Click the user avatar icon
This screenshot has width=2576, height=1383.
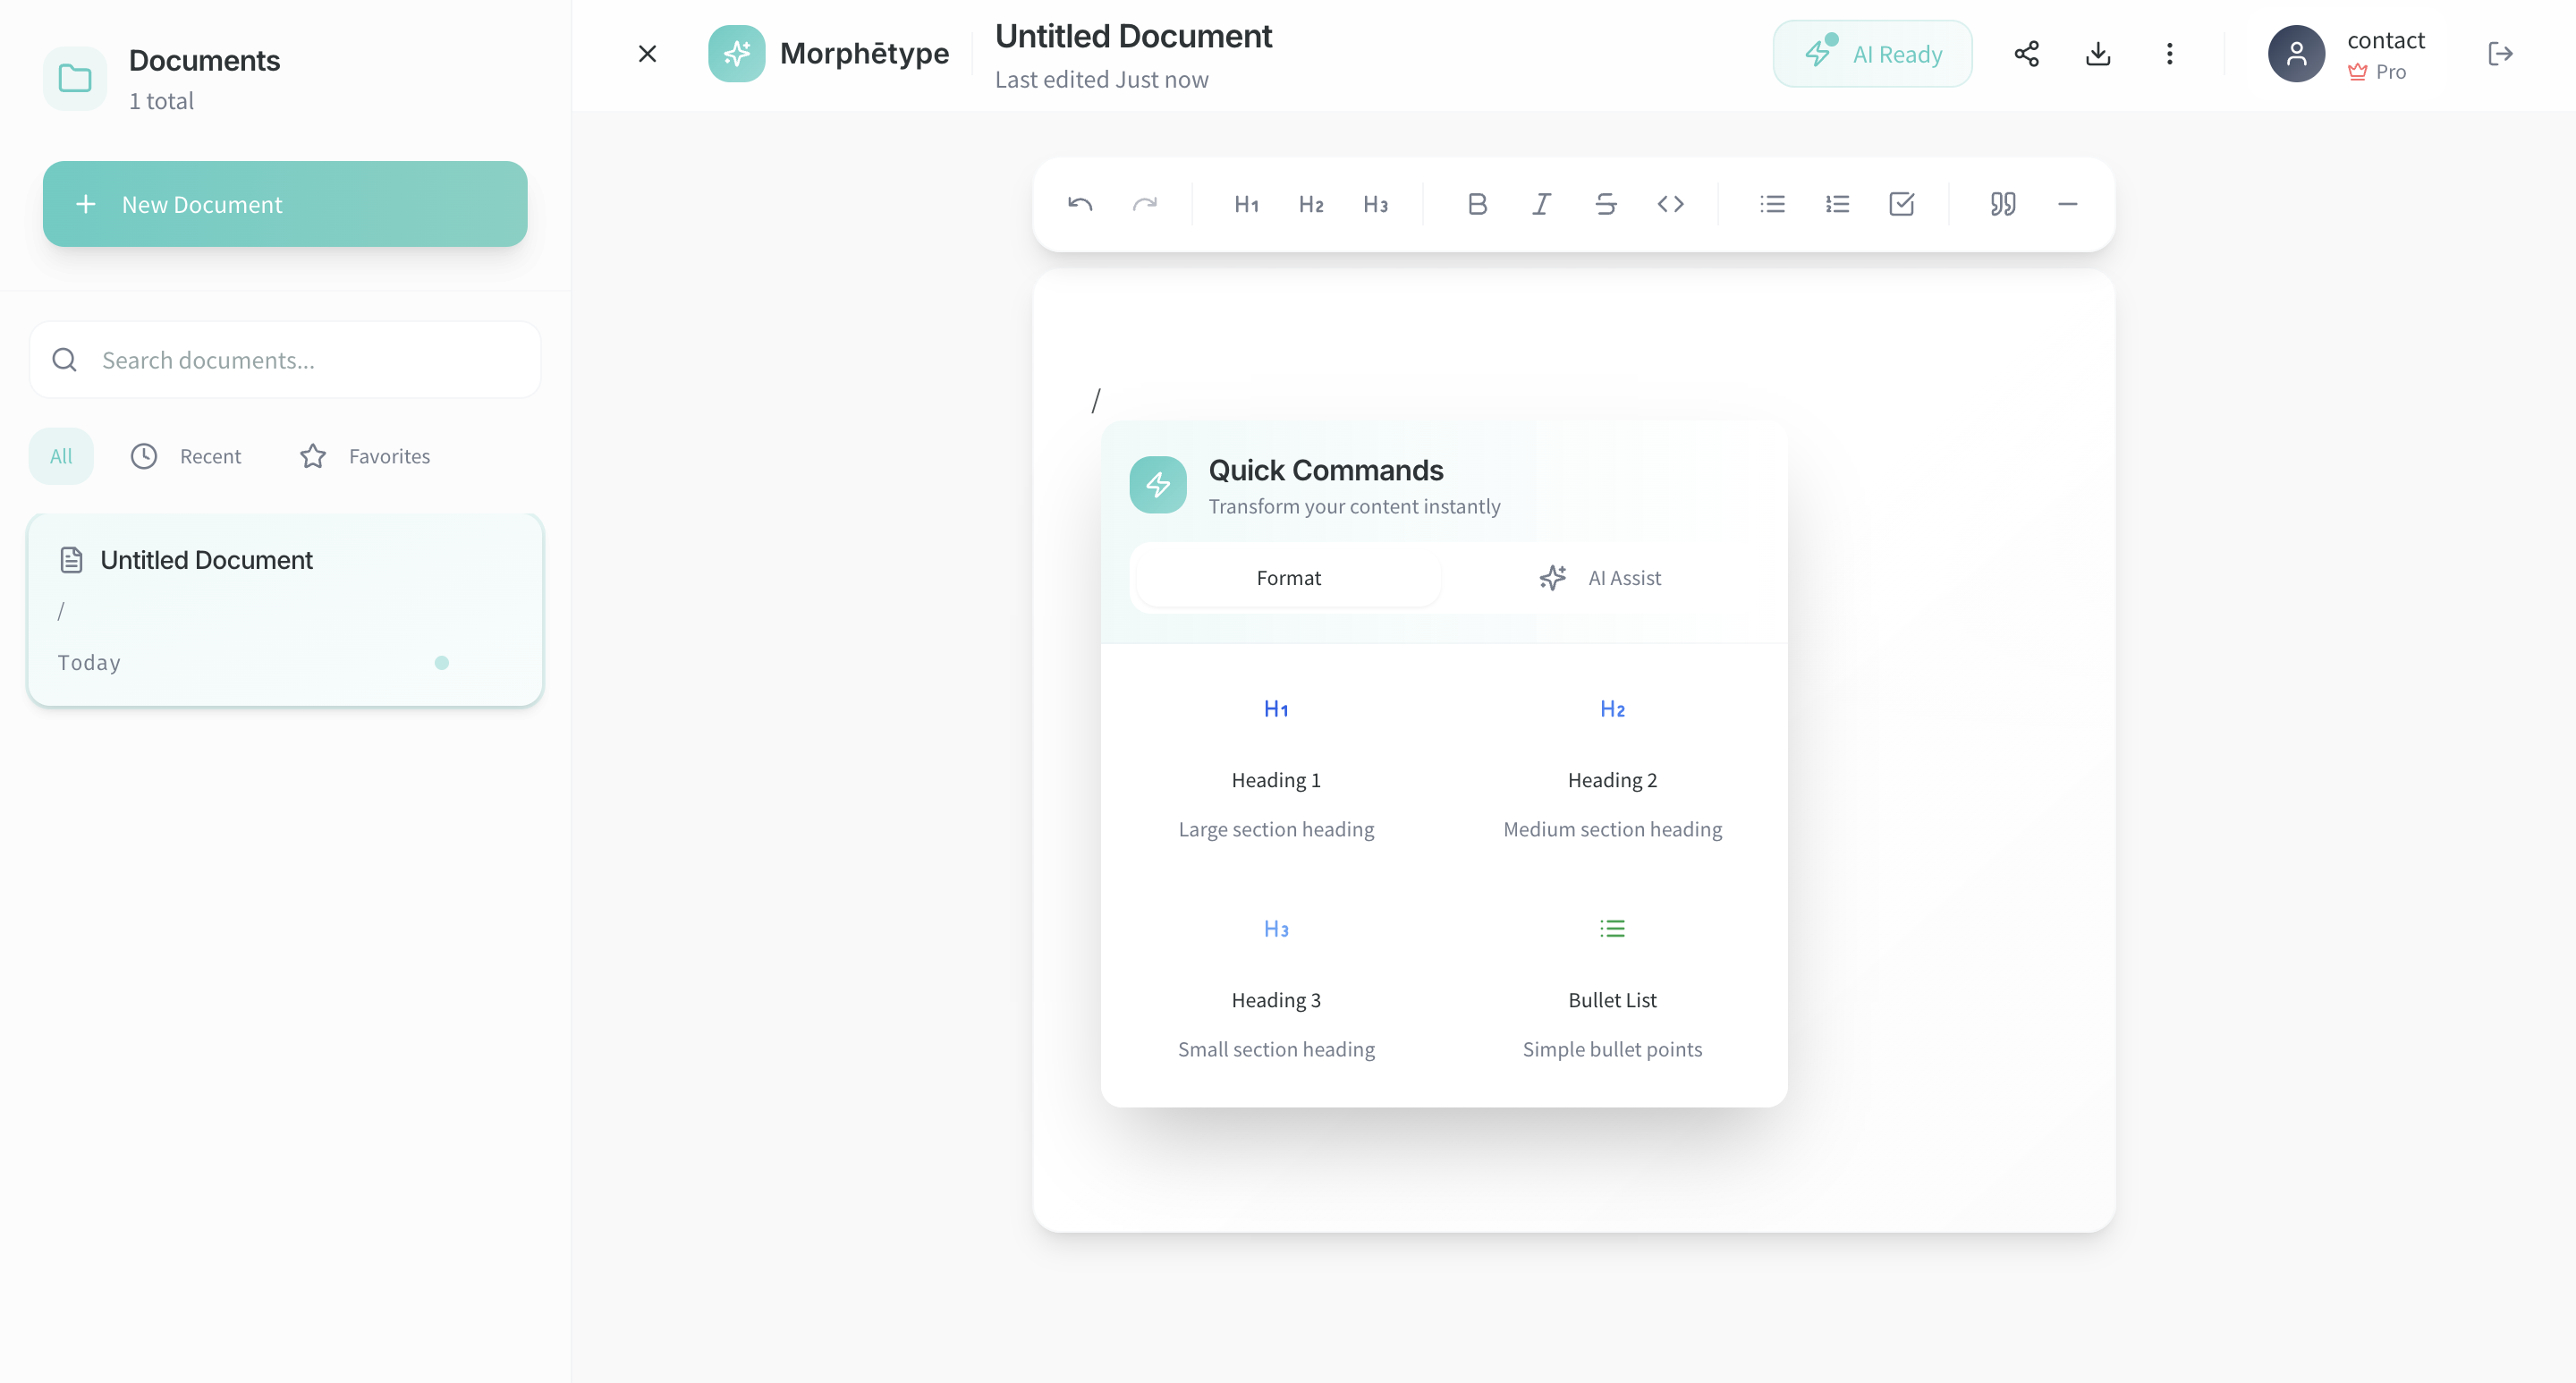click(x=2297, y=53)
